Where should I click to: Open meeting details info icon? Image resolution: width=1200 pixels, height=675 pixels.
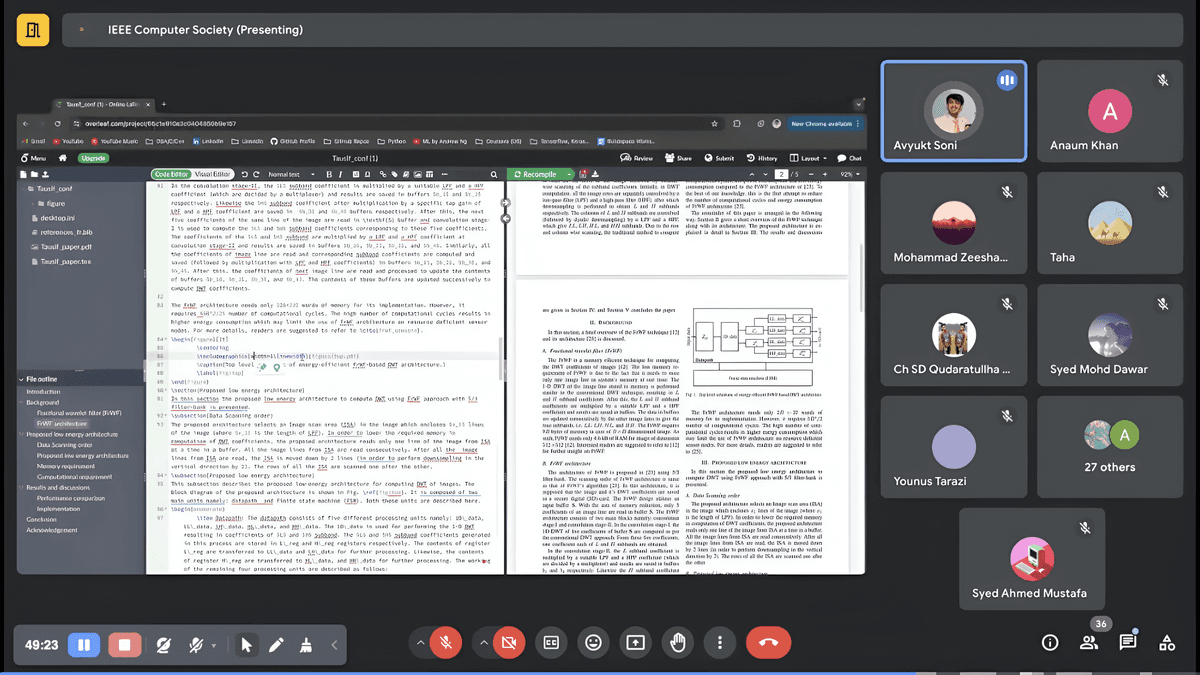click(x=1050, y=643)
